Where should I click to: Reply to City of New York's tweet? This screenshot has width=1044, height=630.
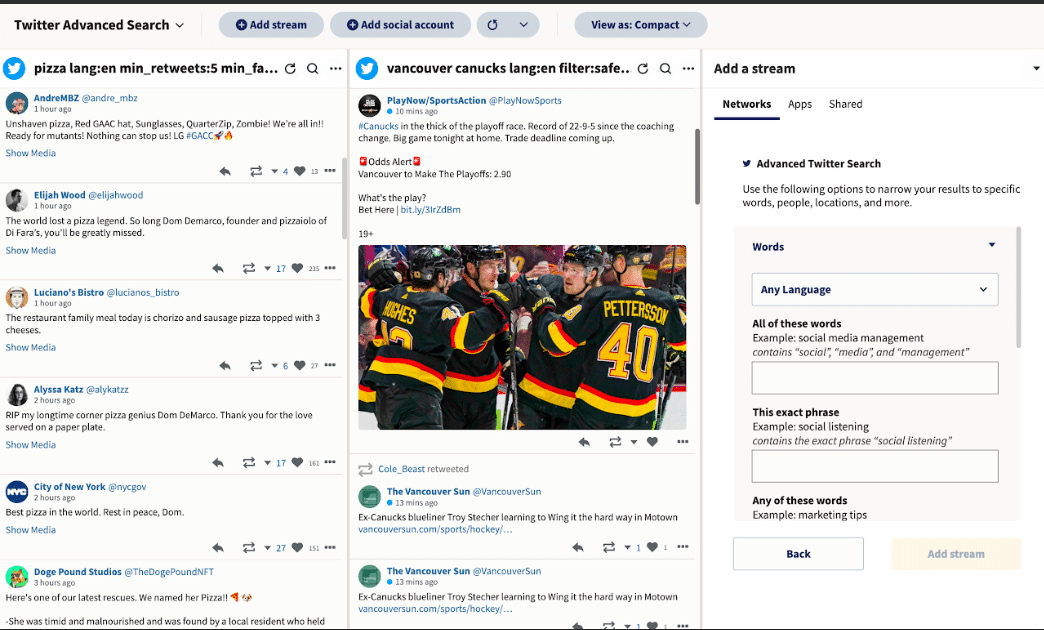click(x=218, y=548)
